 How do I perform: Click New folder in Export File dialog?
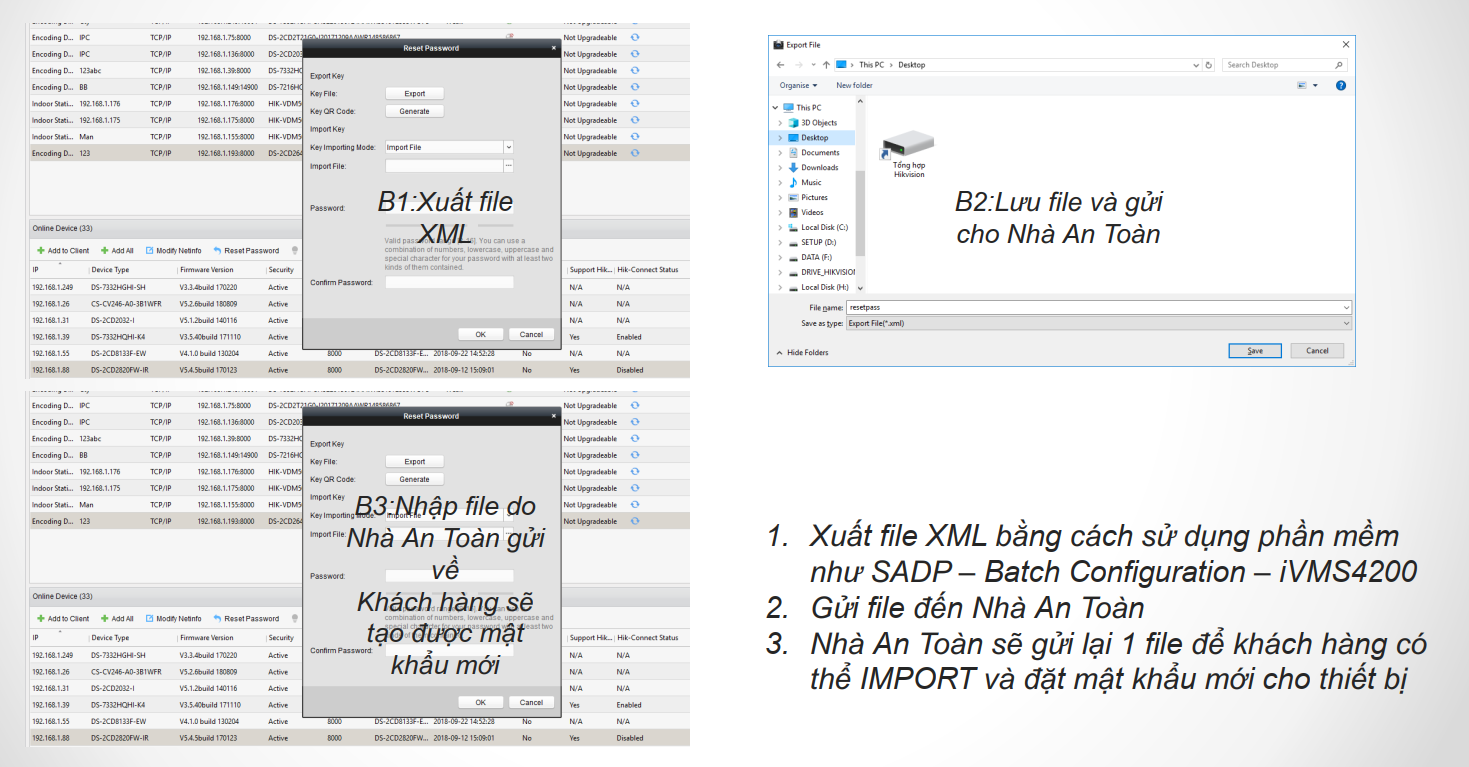click(x=854, y=85)
